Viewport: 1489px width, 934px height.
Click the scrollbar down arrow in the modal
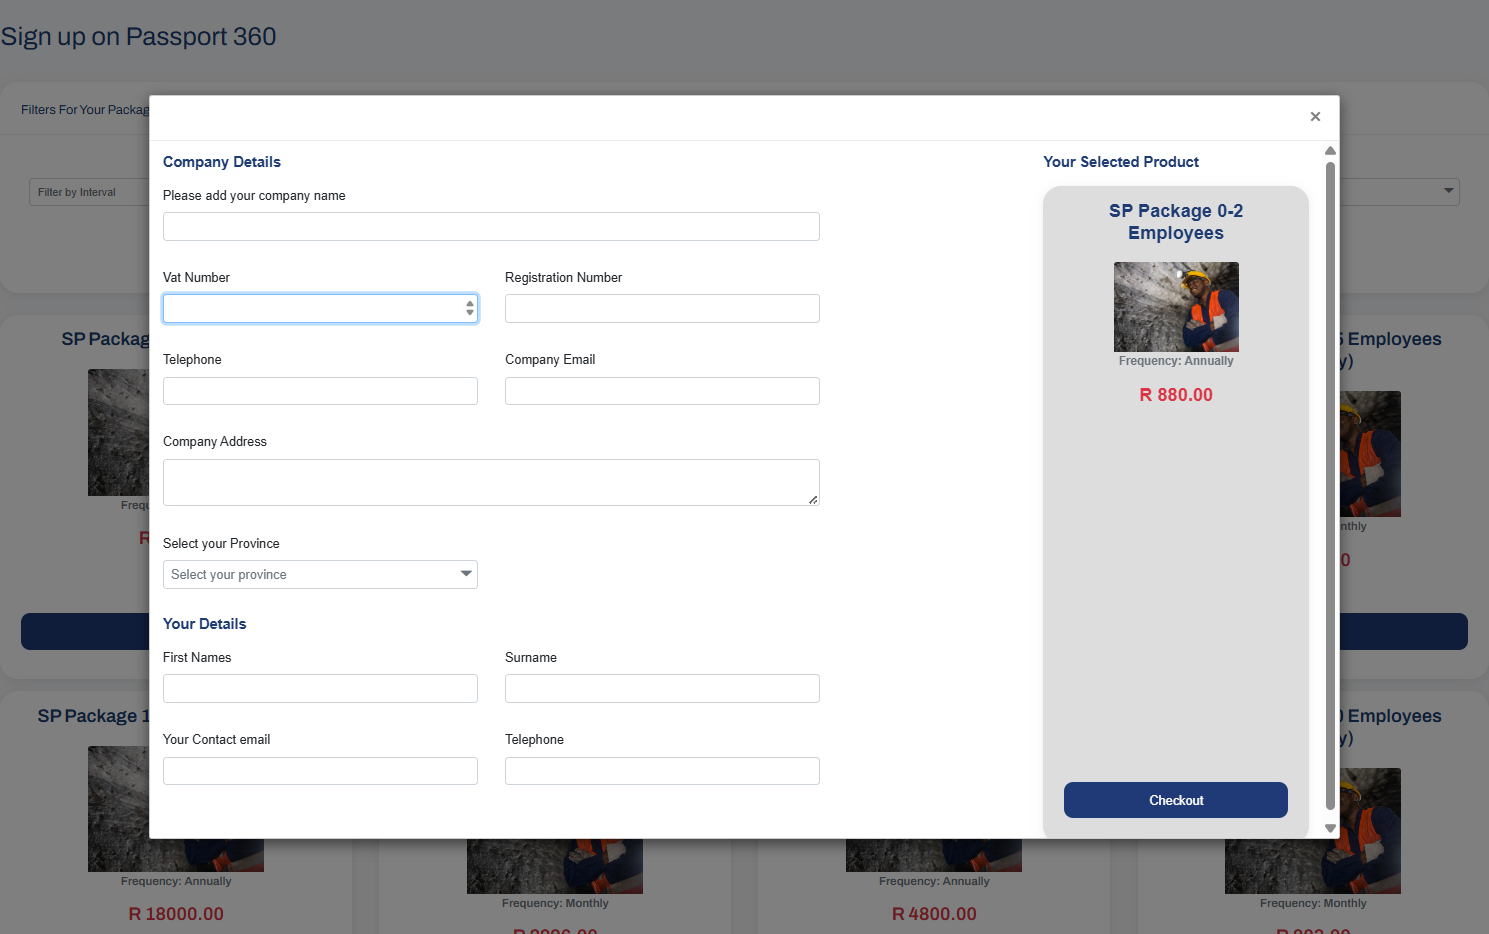pos(1329,828)
